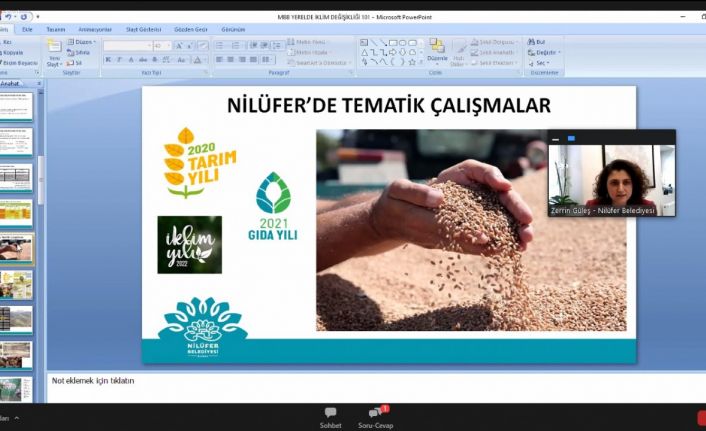This screenshot has width=706, height=431.
Task: Click the undo arrow in quick access toolbar
Action: click(9, 17)
